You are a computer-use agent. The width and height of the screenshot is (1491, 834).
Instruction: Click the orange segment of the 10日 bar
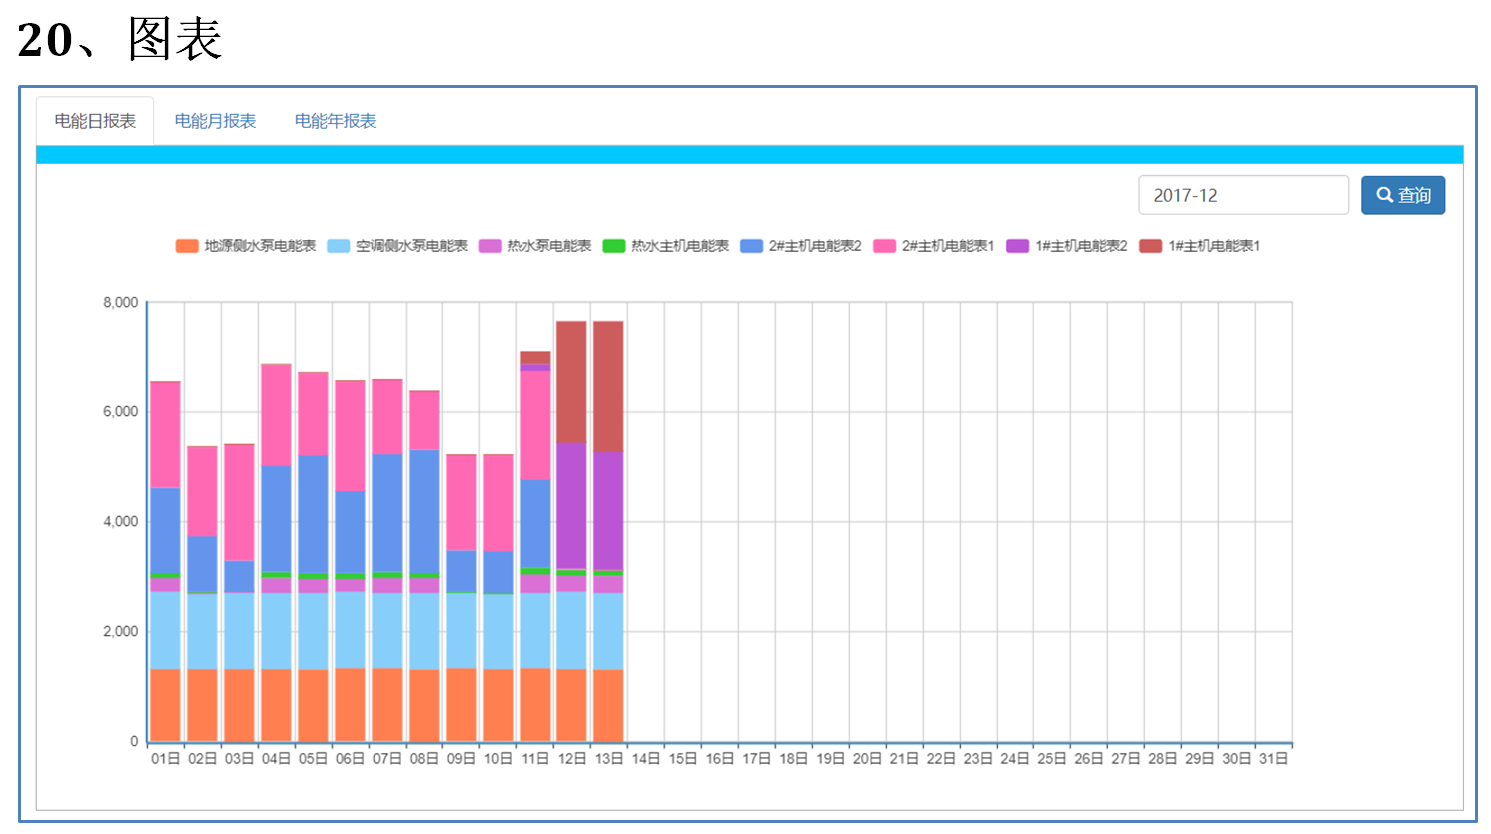point(498,705)
